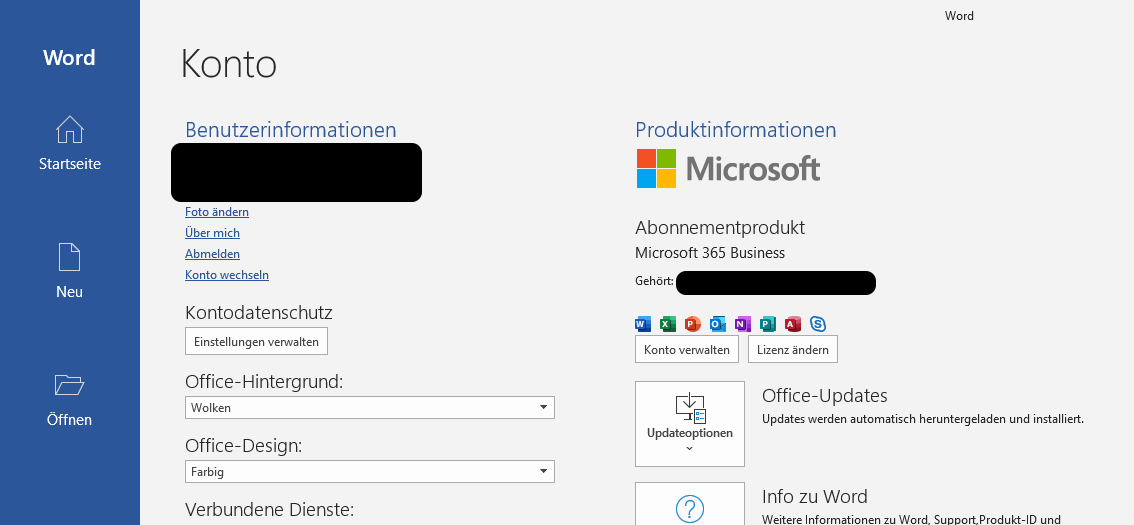Screen dimensions: 1134x525
Task: Click the Excel app icon
Action: 668,323
